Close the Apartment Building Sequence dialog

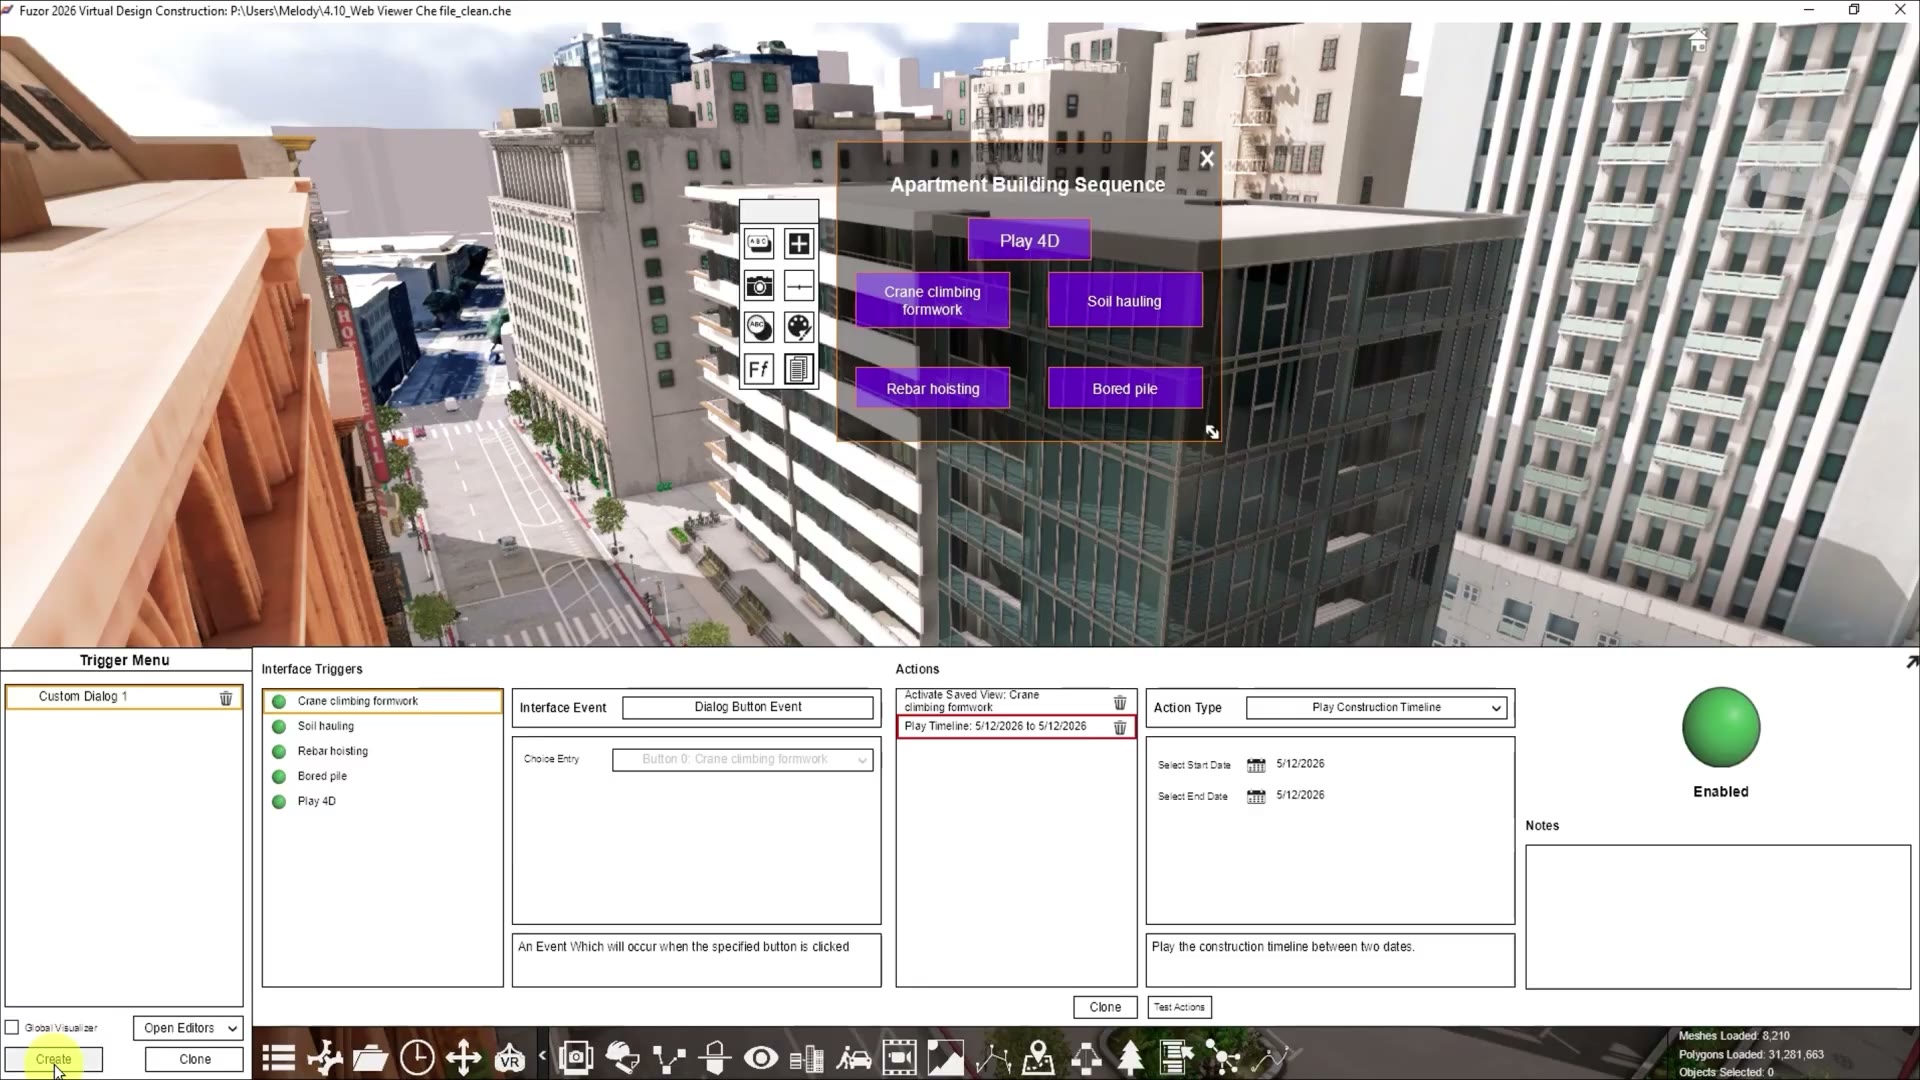(x=1207, y=159)
